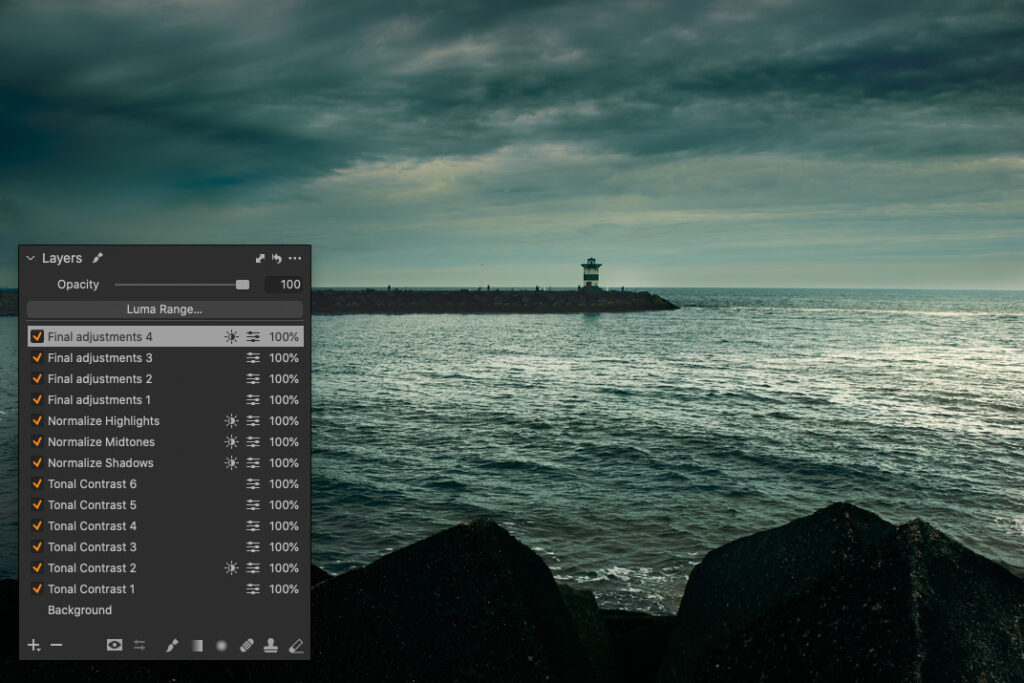The height and width of the screenshot is (683, 1024).
Task: Adjust the layer Opacity slider
Action: [182, 285]
